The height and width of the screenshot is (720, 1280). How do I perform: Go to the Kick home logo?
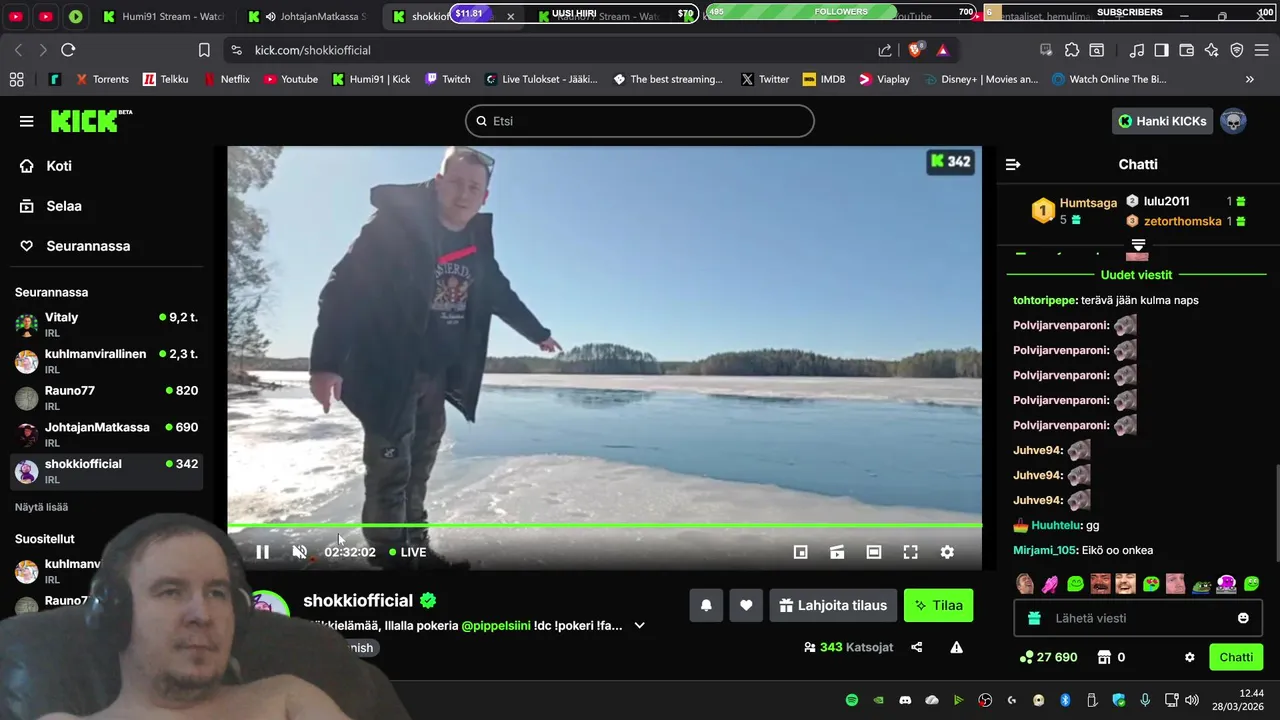[x=91, y=121]
